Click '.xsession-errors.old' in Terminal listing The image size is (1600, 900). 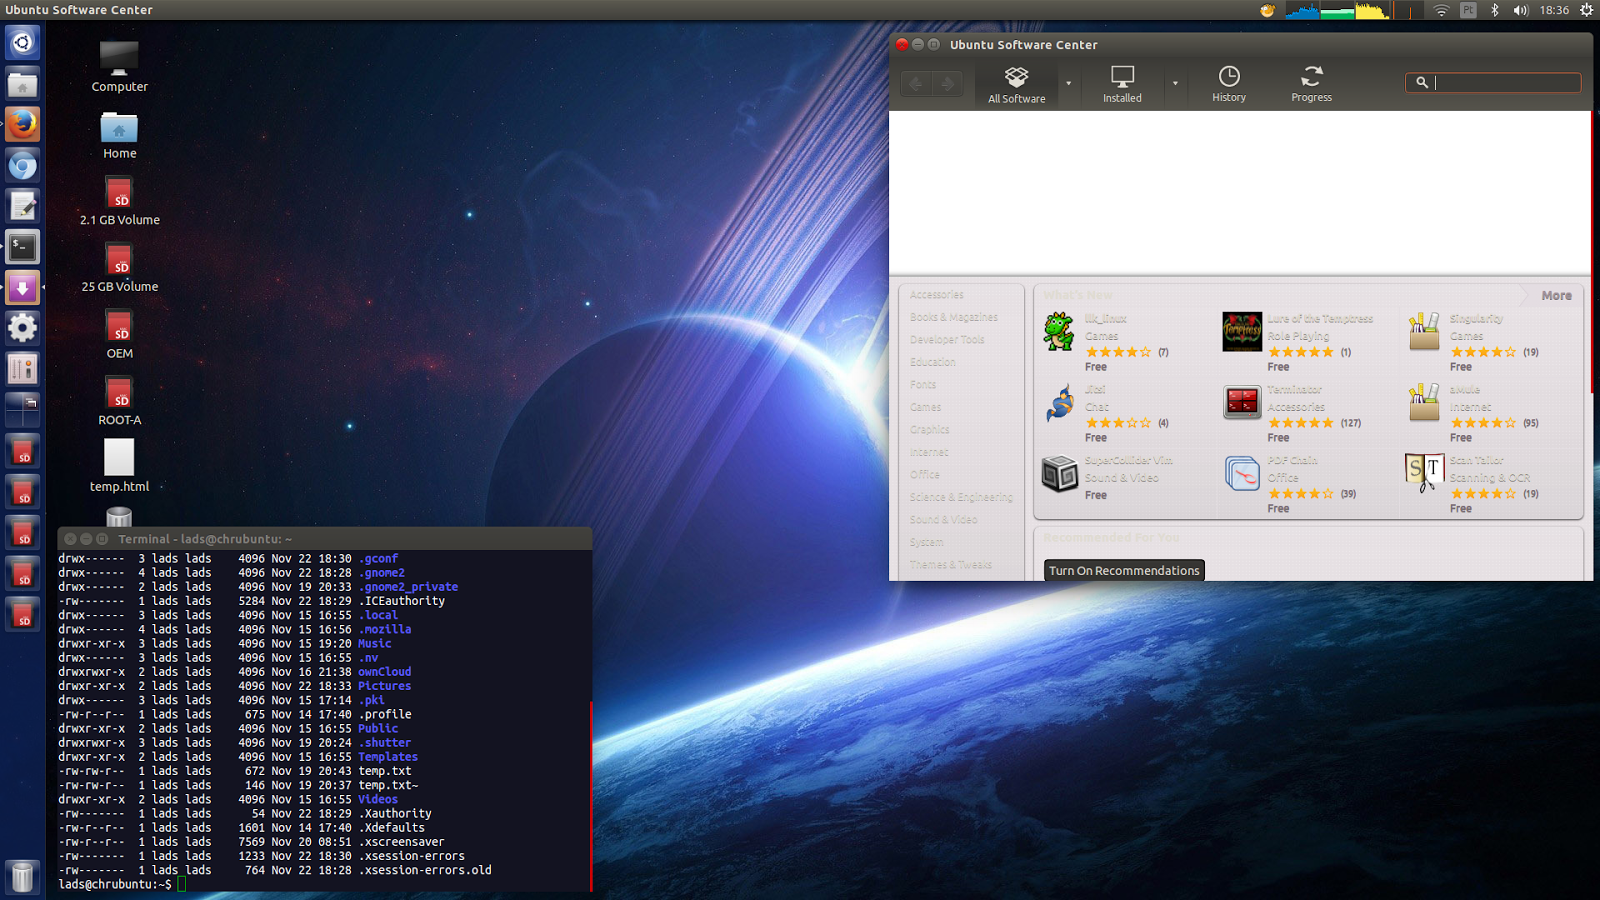click(x=425, y=871)
